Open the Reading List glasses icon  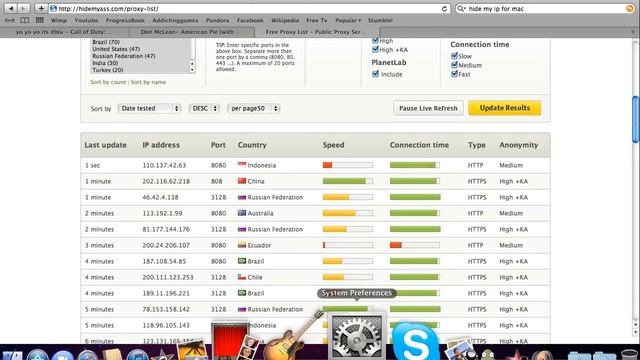click(10, 20)
